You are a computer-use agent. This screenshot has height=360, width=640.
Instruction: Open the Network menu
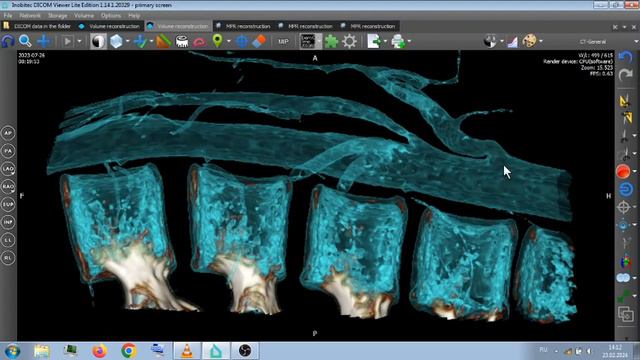pyautogui.click(x=30, y=16)
